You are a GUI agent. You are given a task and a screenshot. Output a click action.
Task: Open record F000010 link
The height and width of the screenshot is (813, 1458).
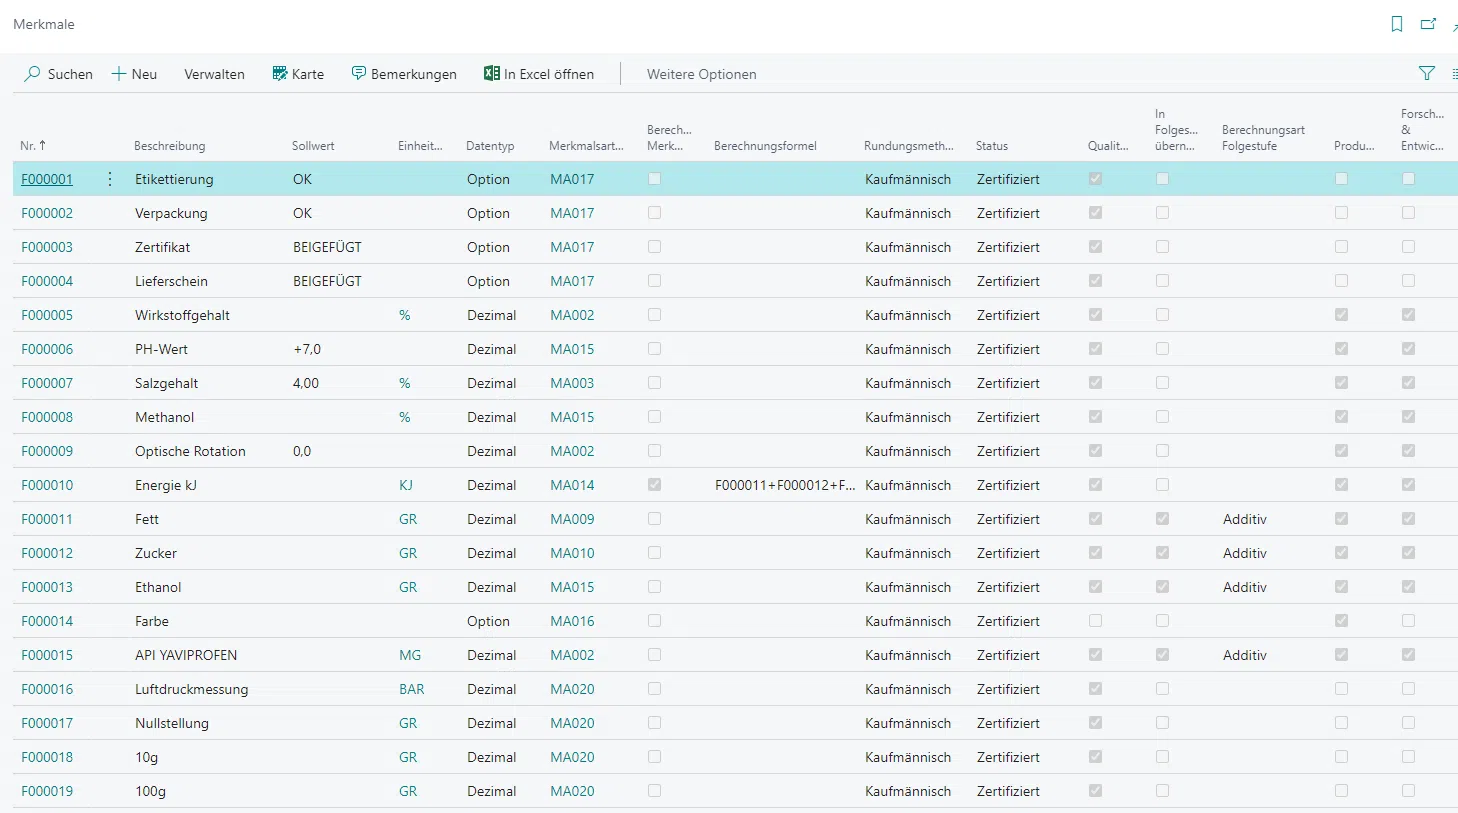[47, 485]
